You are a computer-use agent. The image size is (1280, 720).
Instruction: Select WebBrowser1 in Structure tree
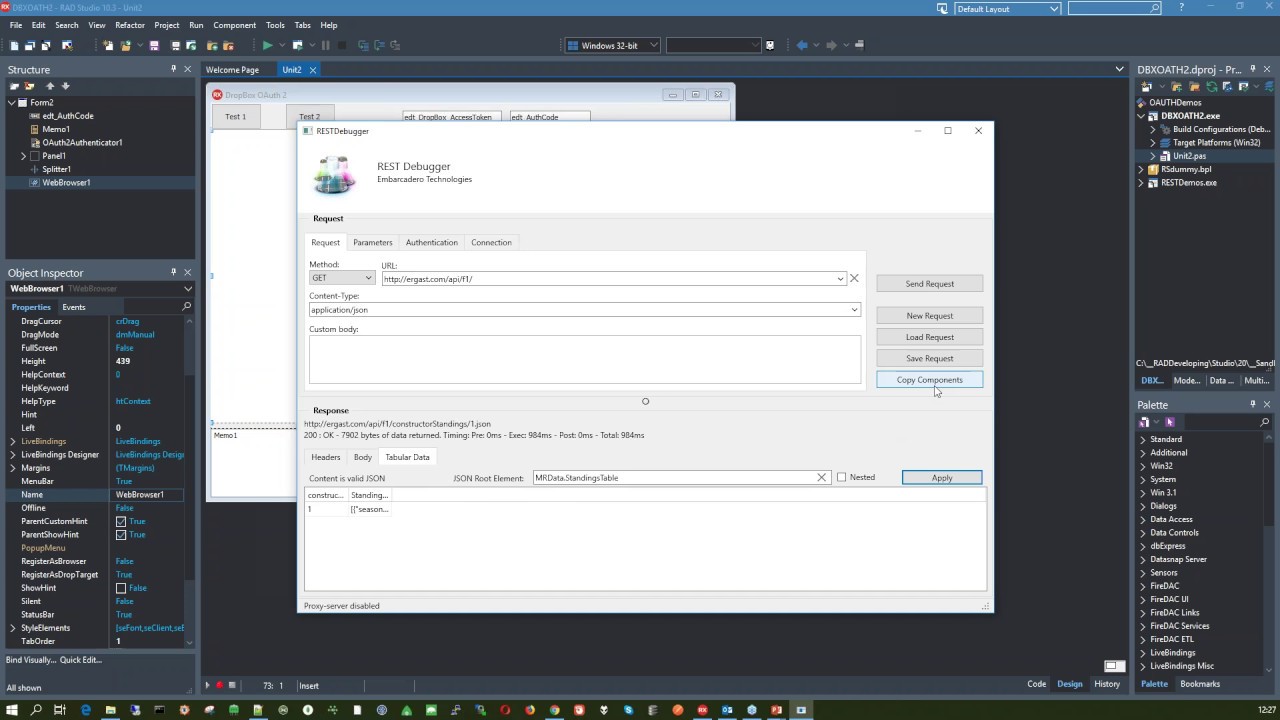66,183
